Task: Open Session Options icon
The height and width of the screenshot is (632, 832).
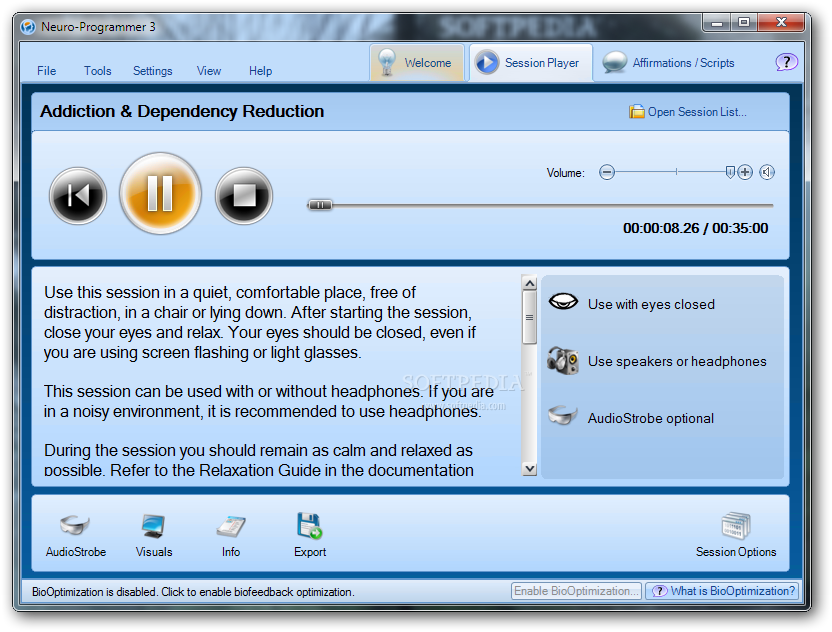Action: pos(736,525)
